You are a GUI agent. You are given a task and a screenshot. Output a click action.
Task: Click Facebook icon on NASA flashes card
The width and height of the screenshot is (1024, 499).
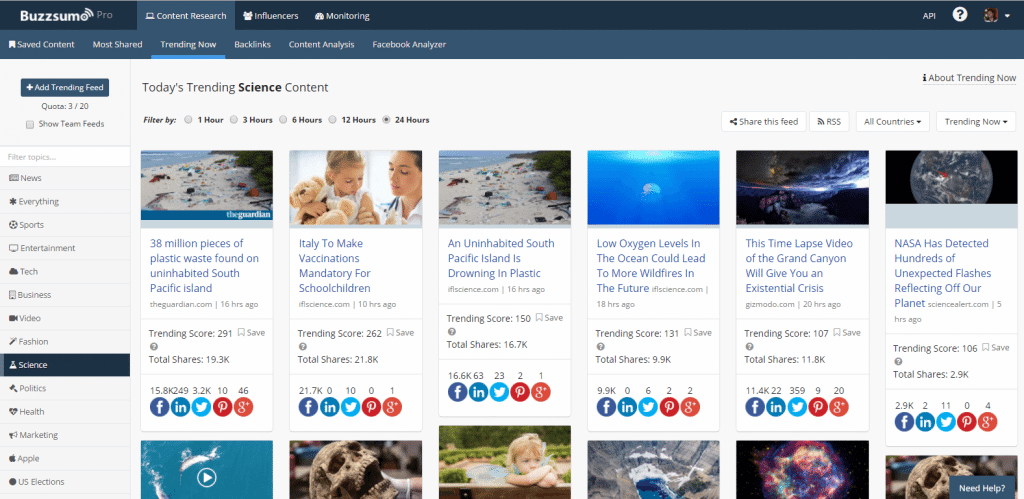904,421
